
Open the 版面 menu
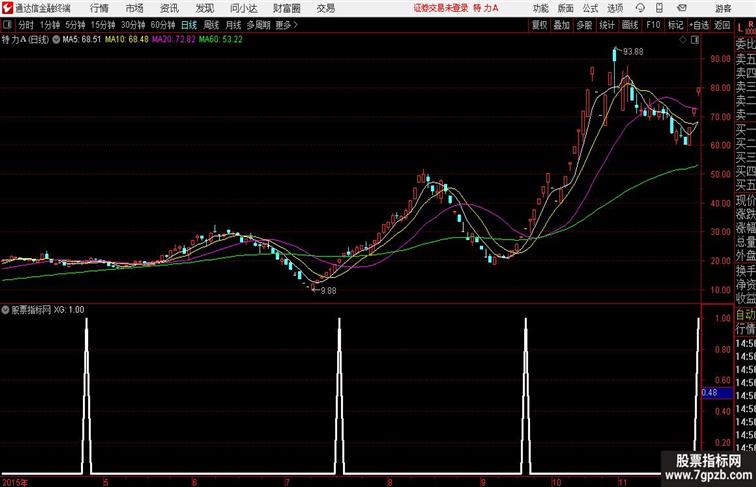[566, 8]
